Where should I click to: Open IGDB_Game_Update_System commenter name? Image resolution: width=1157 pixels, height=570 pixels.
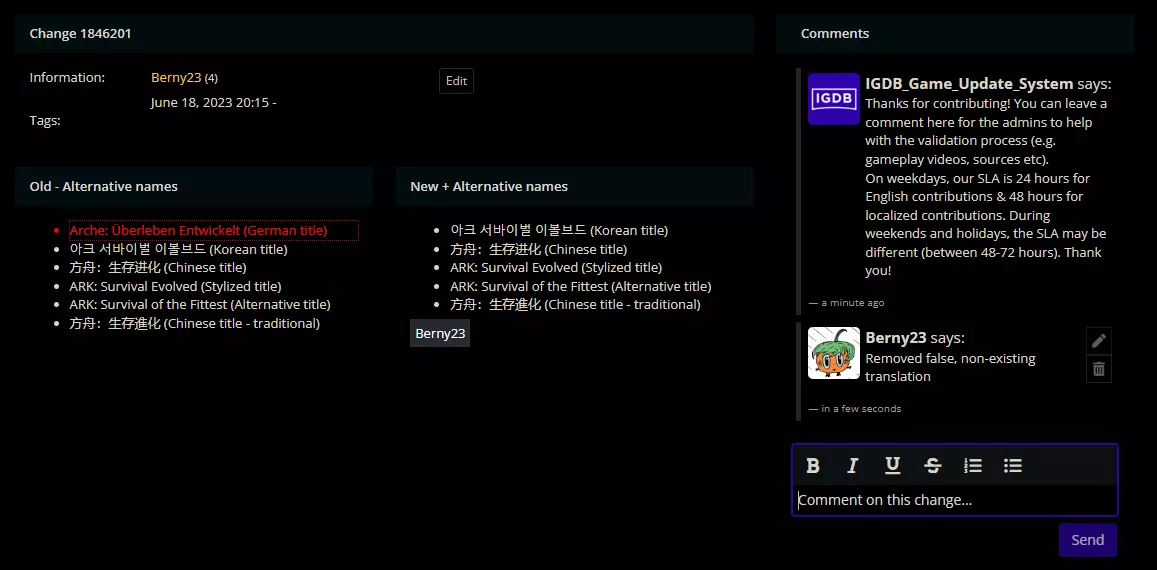[969, 83]
